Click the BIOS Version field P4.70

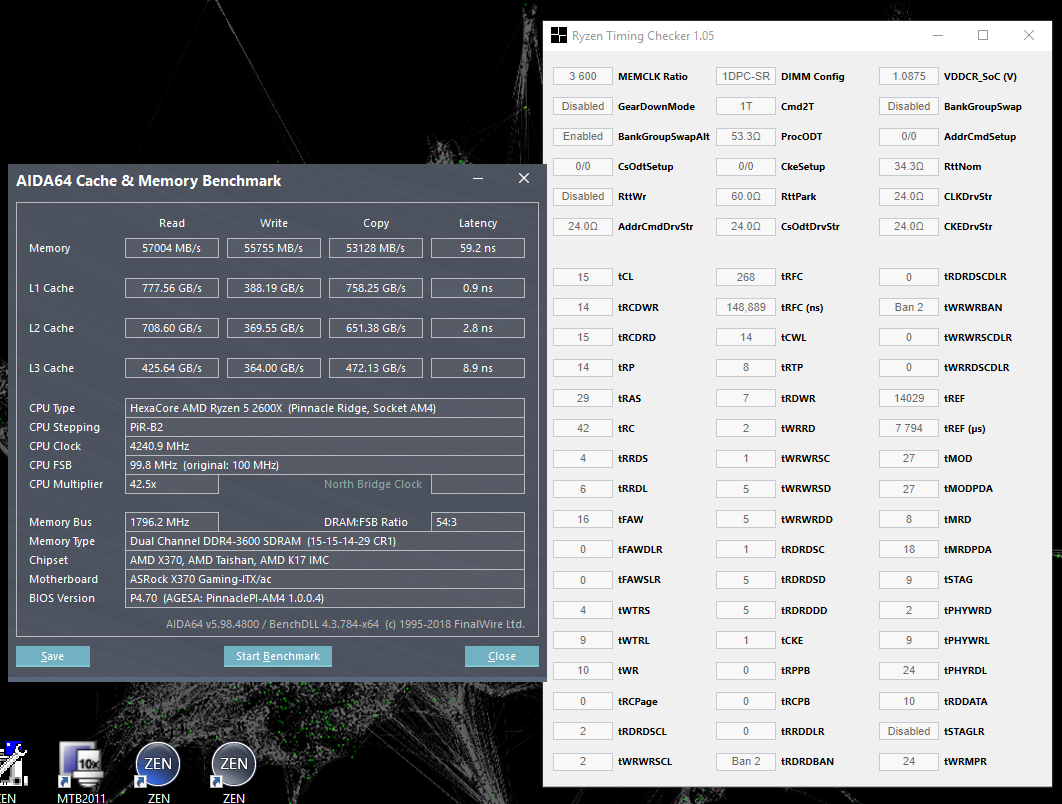pos(324,597)
